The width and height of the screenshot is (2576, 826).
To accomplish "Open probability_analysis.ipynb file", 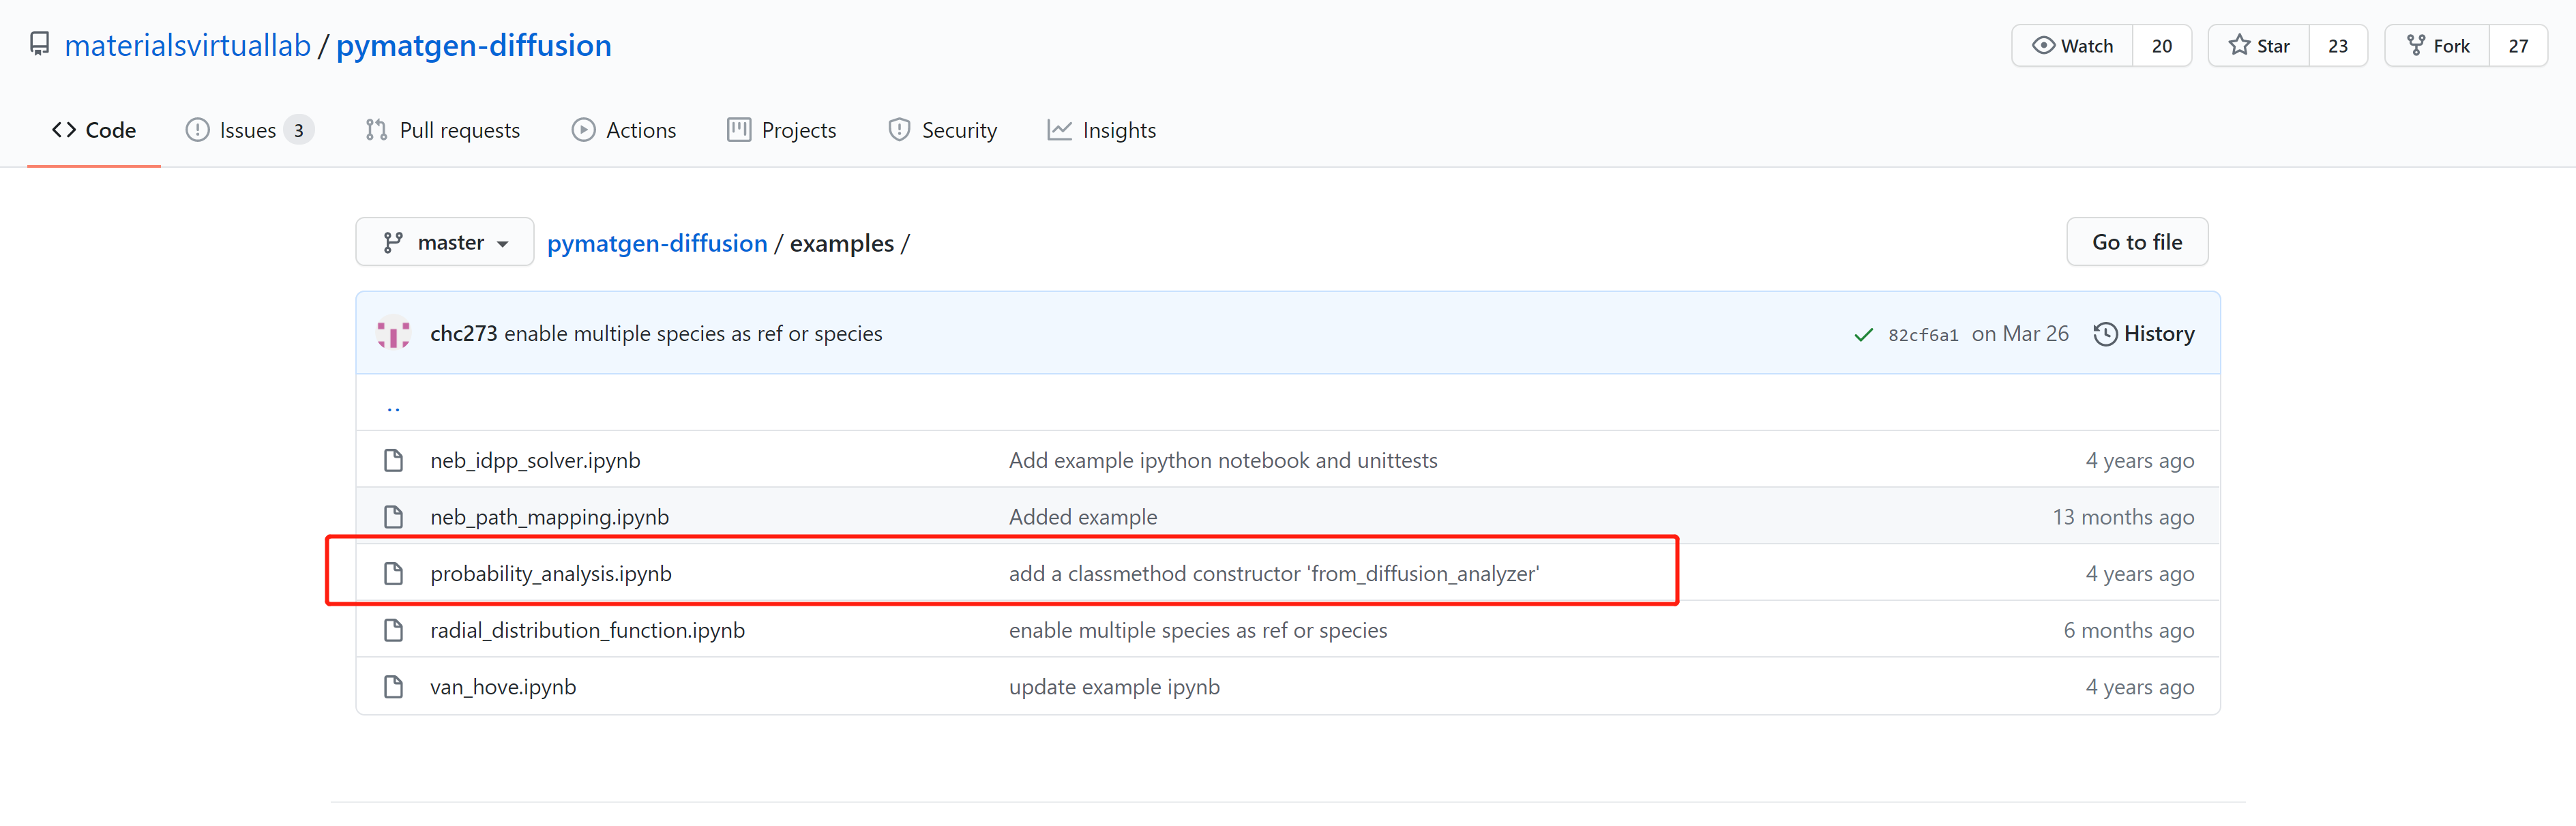I will [550, 574].
